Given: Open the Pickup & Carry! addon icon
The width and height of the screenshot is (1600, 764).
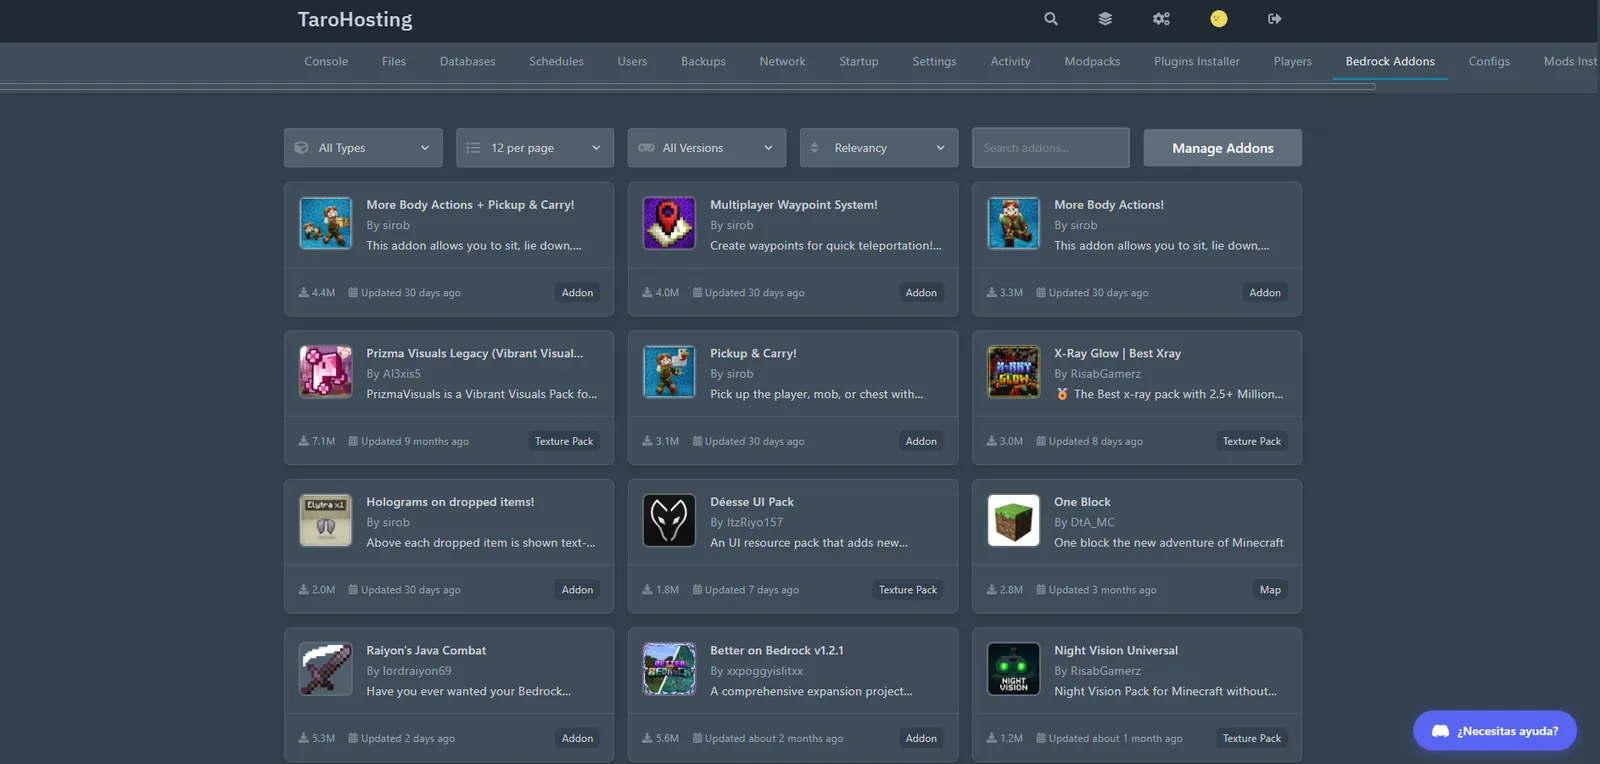Looking at the screenshot, I should point(669,372).
